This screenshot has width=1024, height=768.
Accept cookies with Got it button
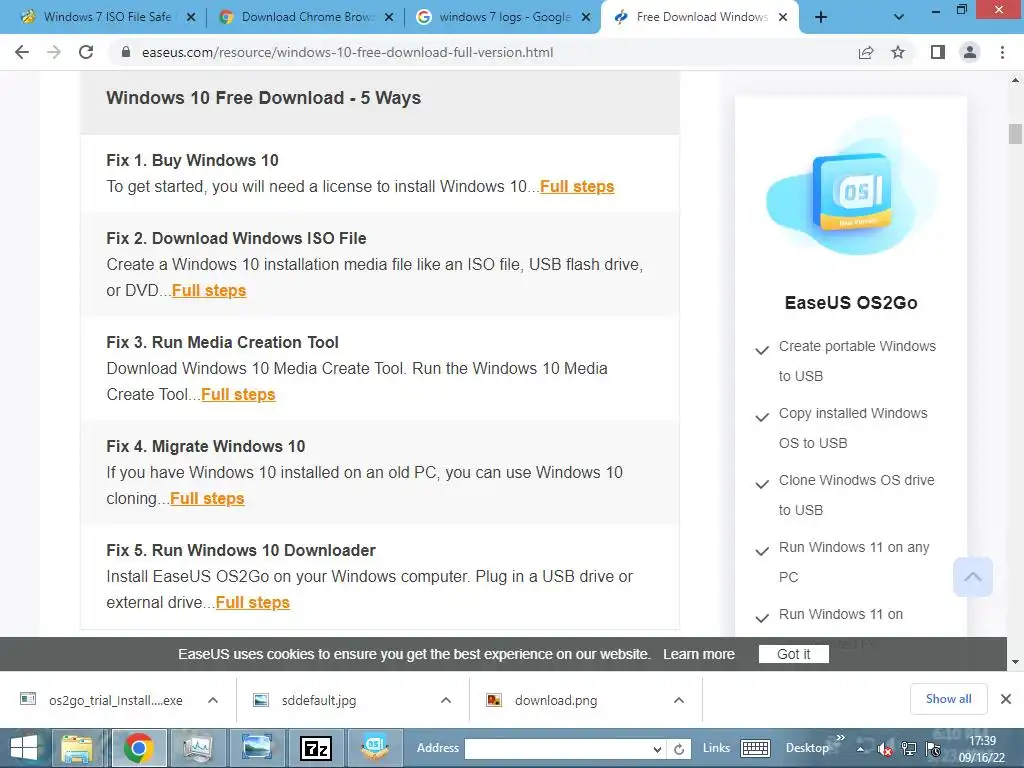793,654
